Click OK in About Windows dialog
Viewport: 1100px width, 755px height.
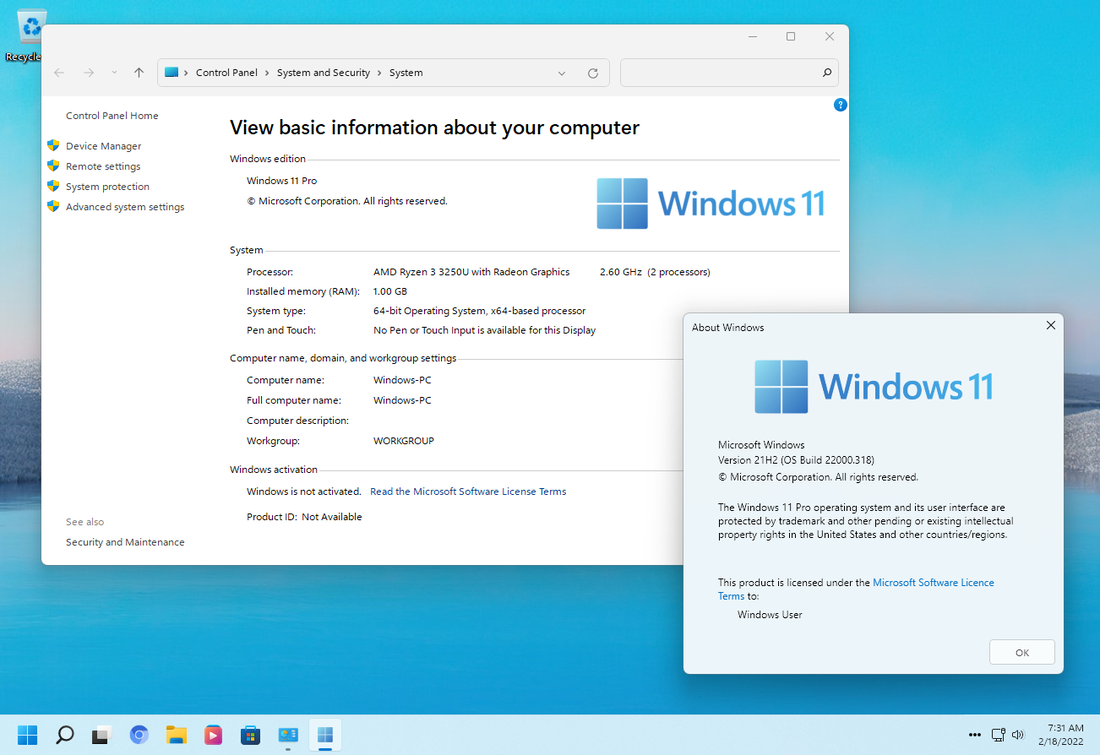click(x=1021, y=653)
